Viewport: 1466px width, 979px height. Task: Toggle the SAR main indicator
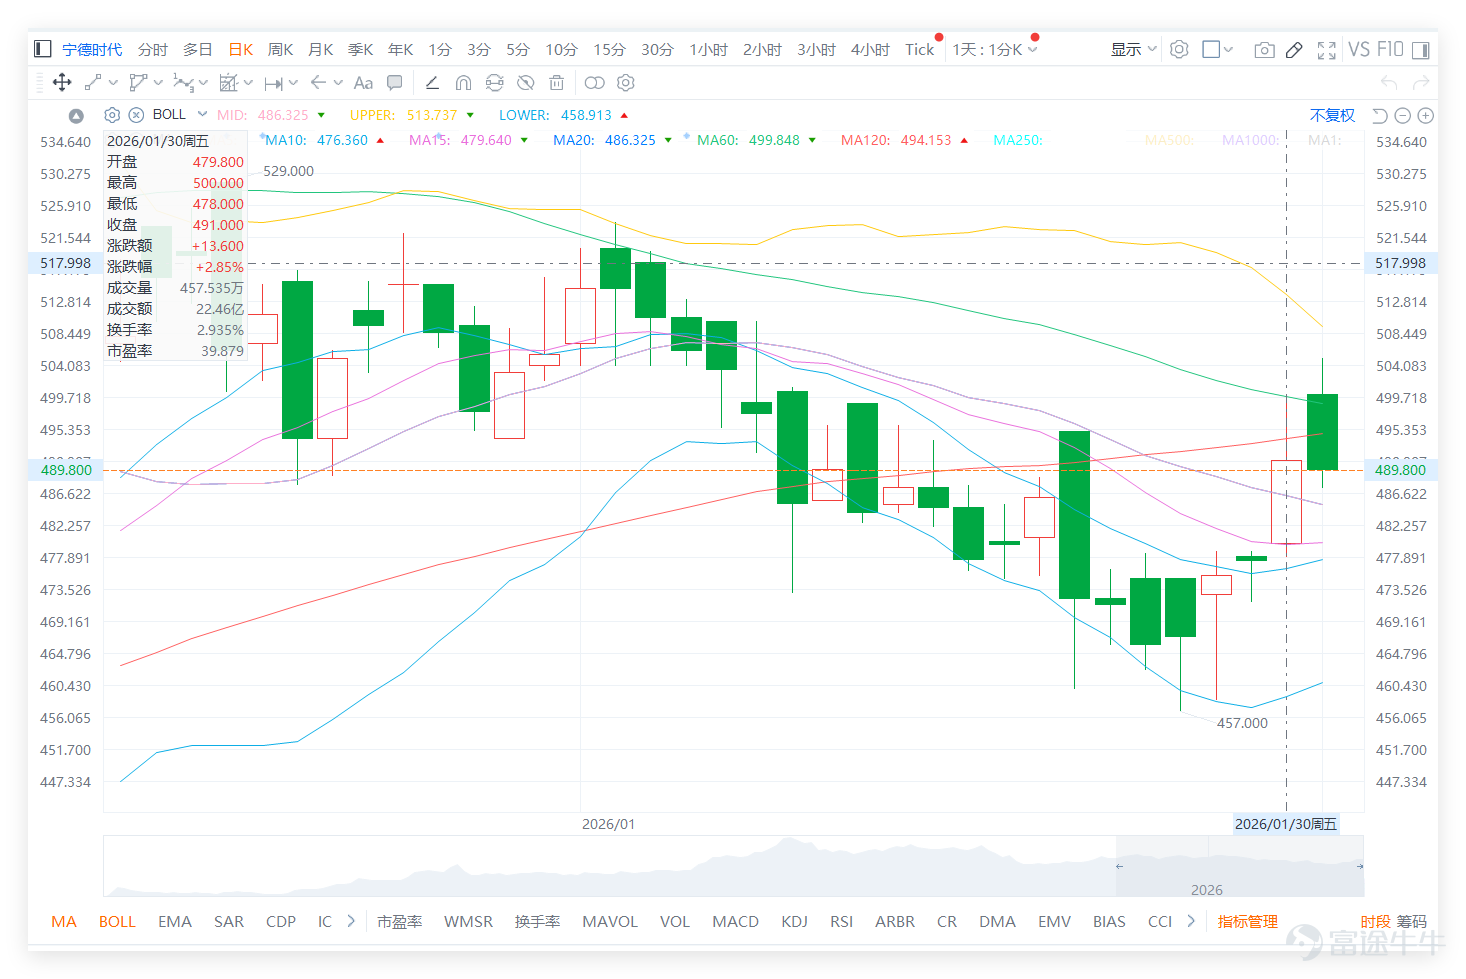tap(229, 921)
